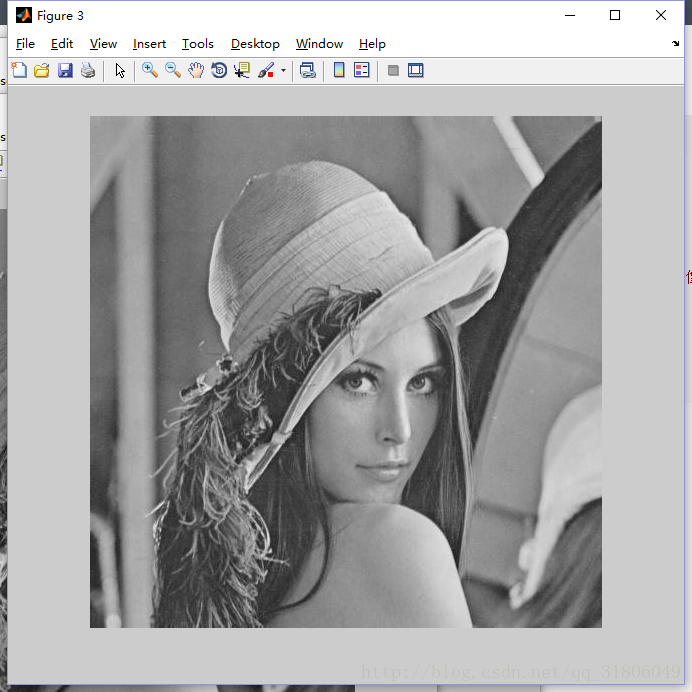Viewport: 692px width, 692px height.
Task: Insert a legend using the toolbar icon
Action: pyautogui.click(x=362, y=70)
